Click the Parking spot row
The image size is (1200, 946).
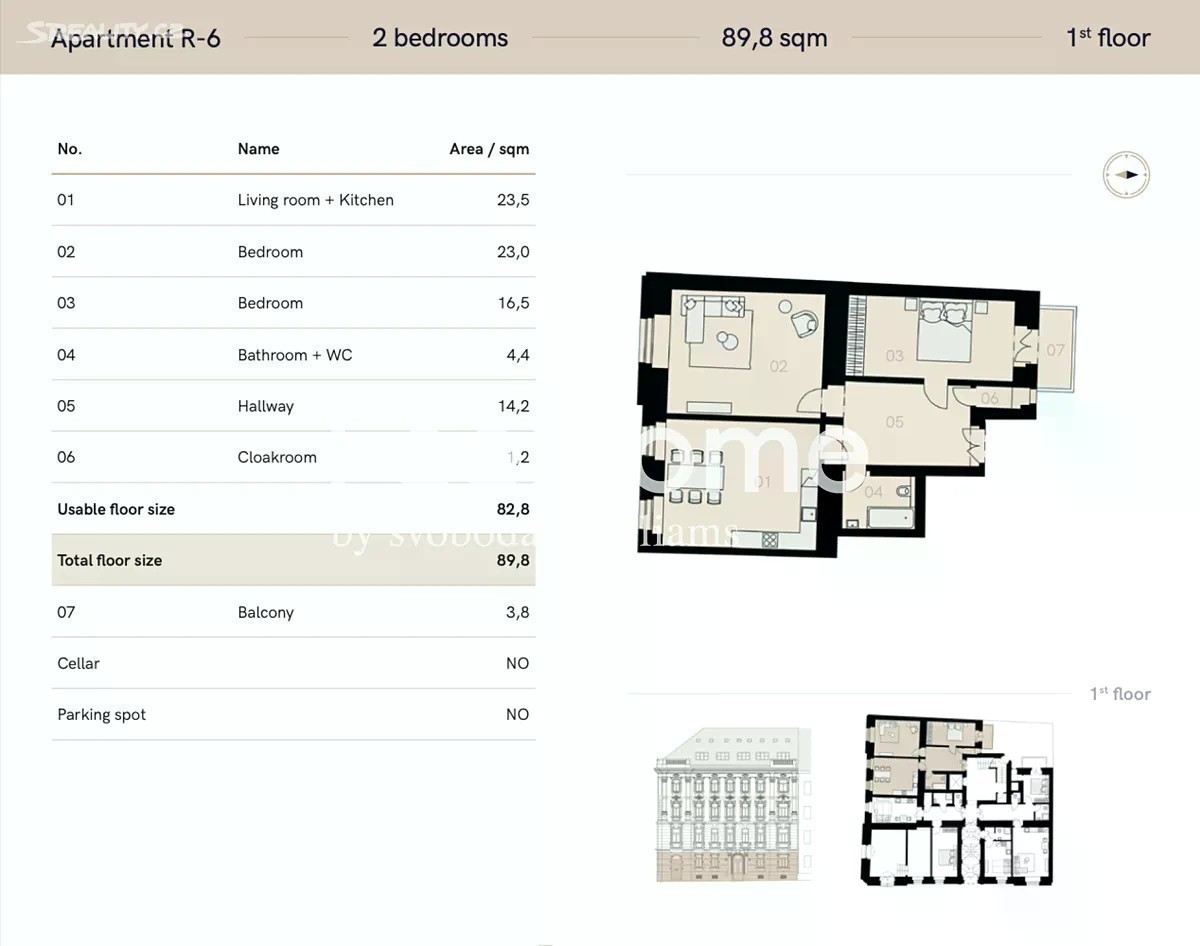click(x=293, y=715)
